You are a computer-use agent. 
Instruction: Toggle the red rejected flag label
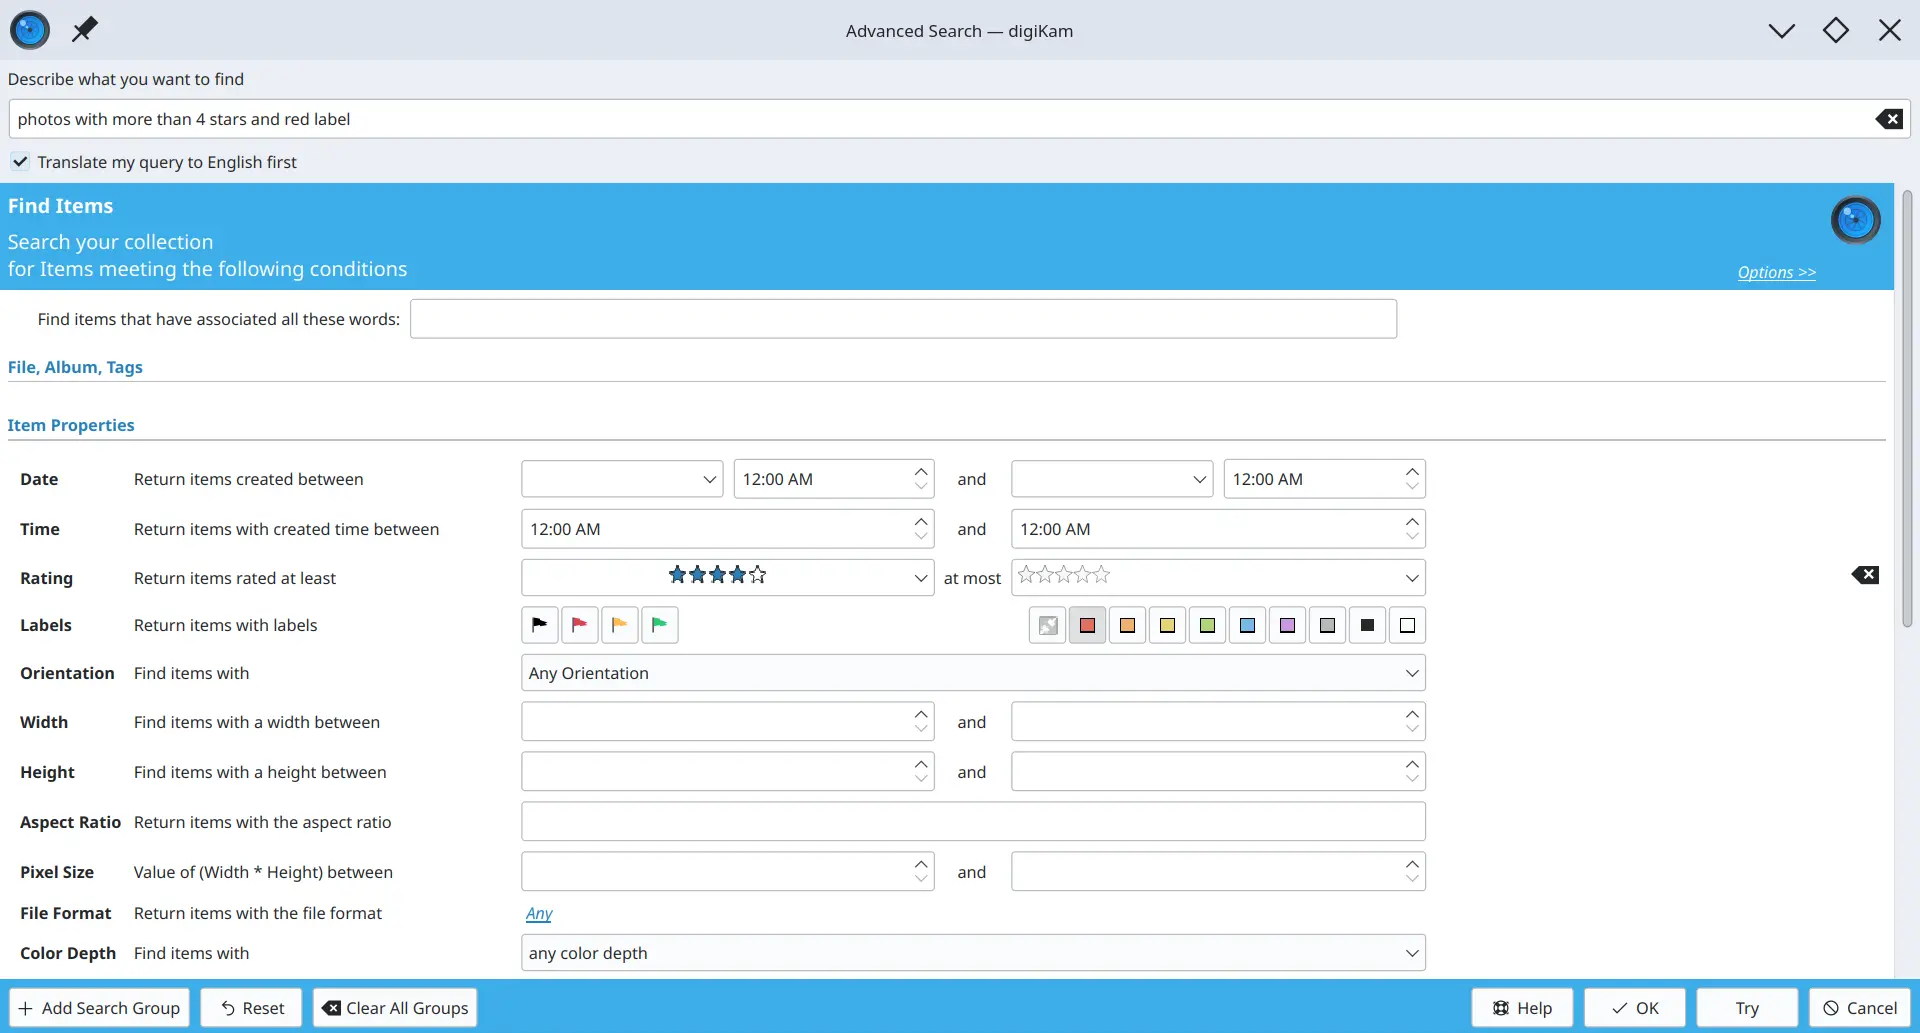point(579,625)
